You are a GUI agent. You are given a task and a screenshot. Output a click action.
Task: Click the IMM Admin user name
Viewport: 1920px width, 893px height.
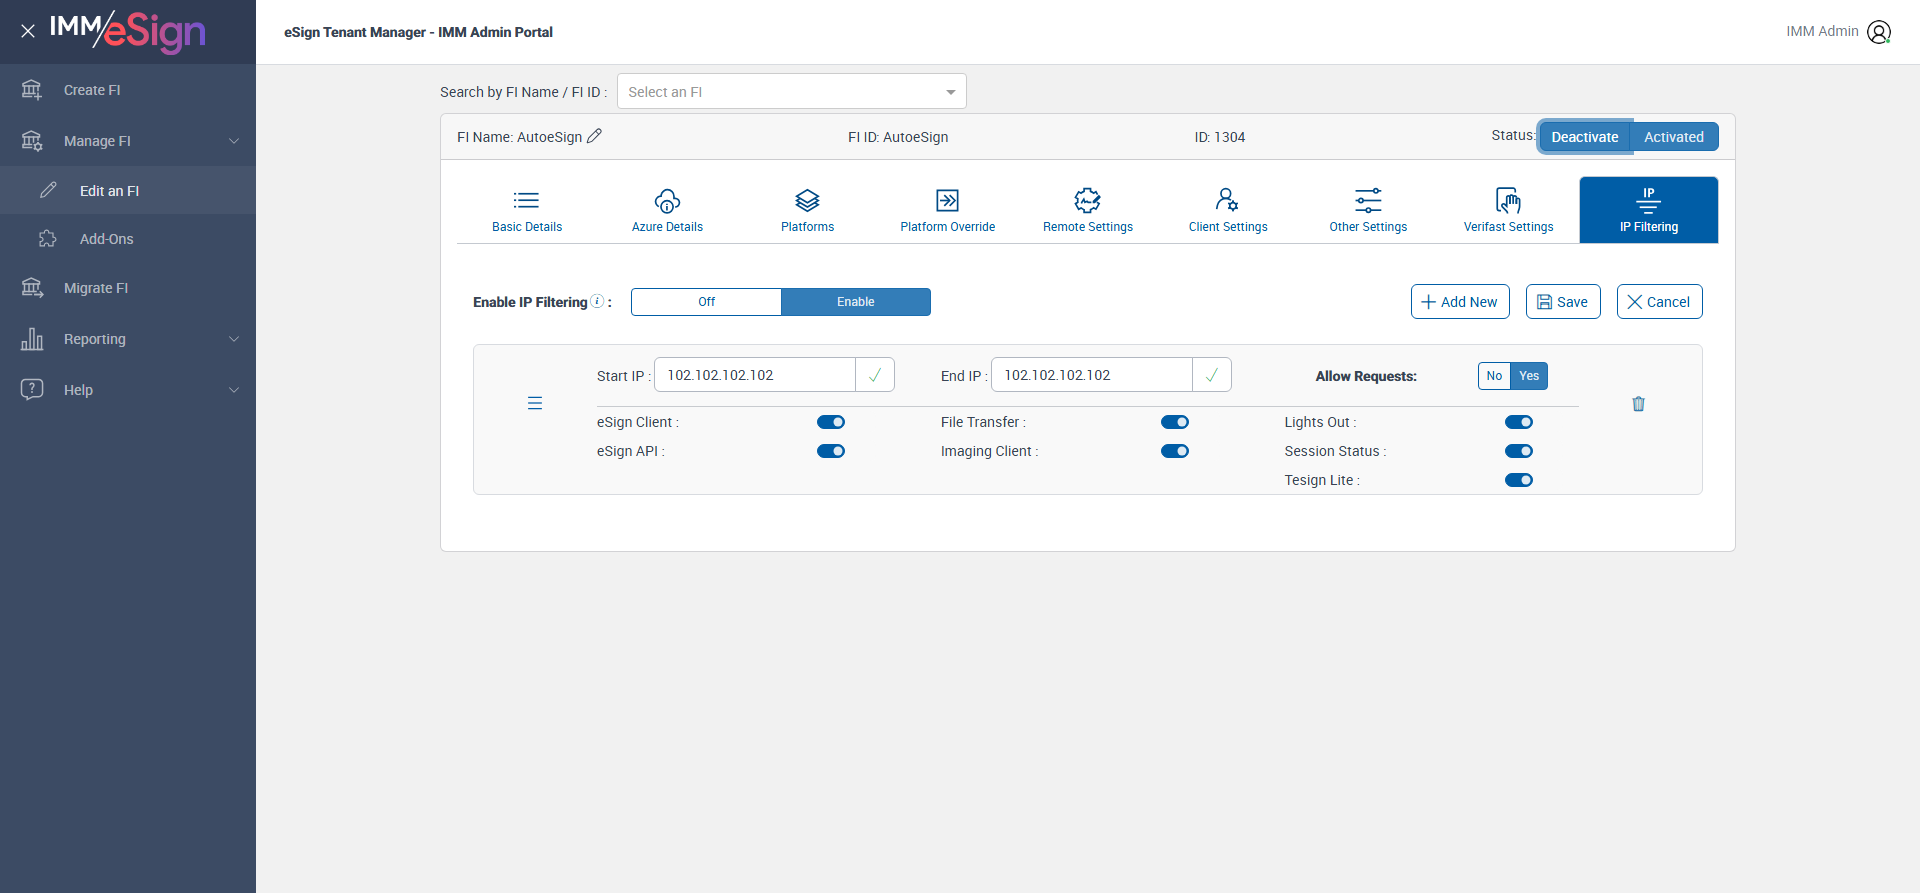pyautogui.click(x=1822, y=31)
